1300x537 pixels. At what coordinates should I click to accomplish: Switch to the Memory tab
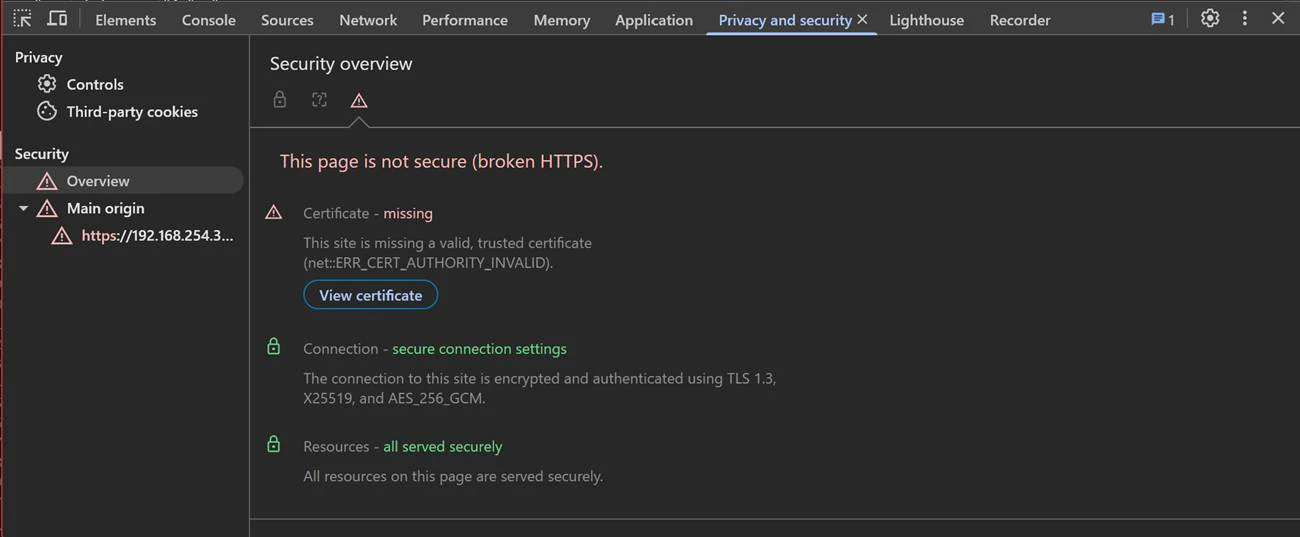(562, 20)
